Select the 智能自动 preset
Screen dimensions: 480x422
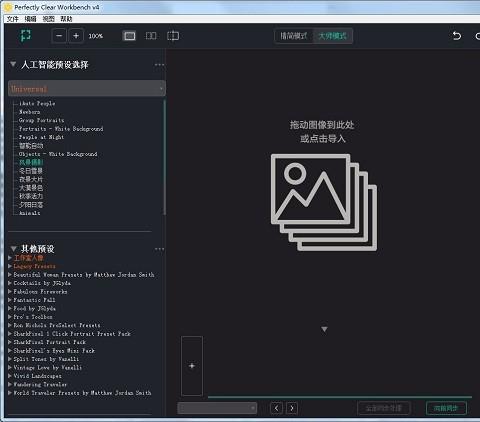(x=31, y=146)
